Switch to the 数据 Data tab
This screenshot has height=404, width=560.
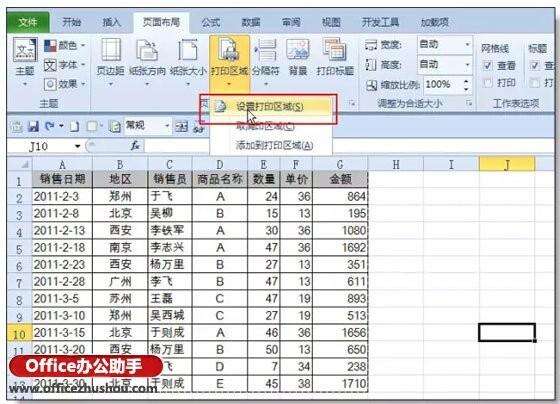point(251,23)
